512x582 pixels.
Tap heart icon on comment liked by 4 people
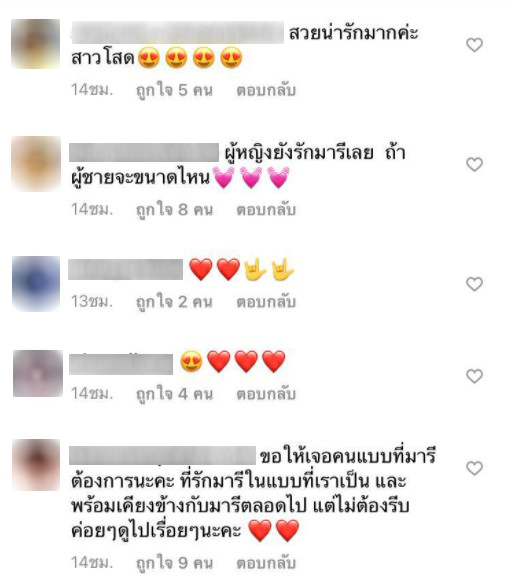(x=474, y=376)
